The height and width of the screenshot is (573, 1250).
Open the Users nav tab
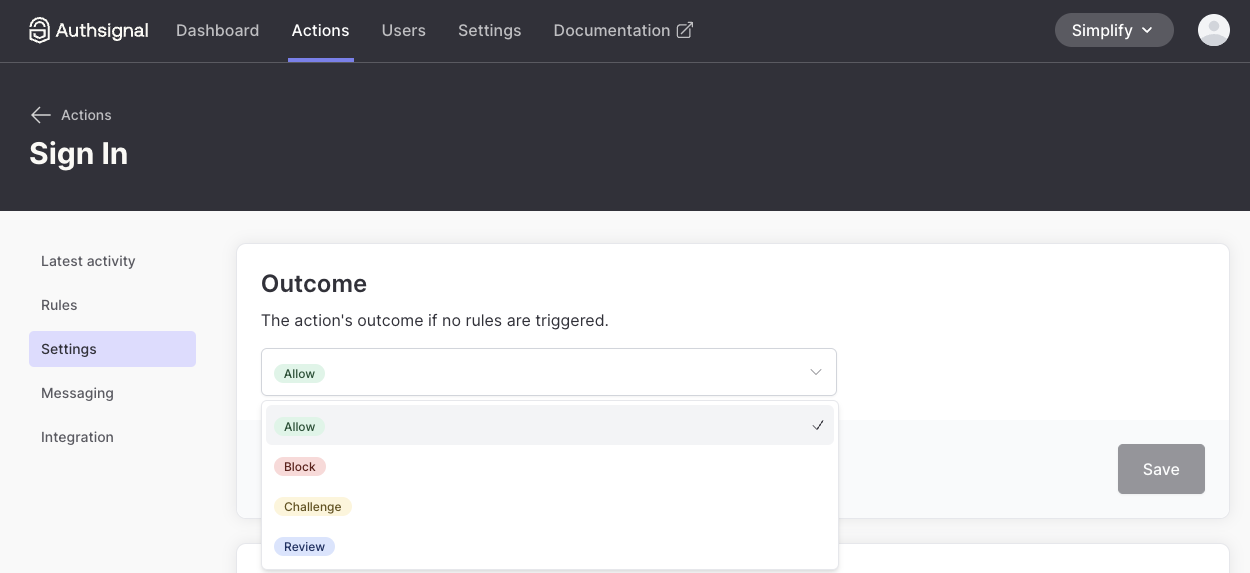(404, 30)
